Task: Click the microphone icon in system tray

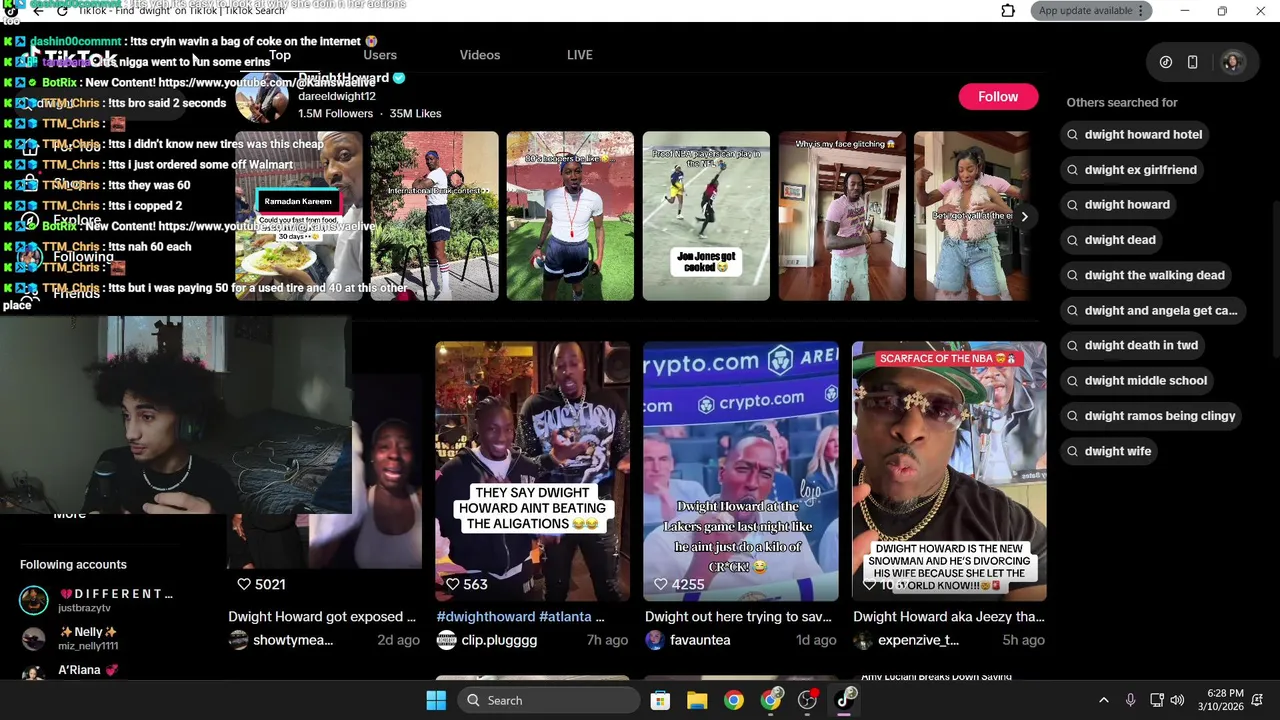Action: [1130, 700]
